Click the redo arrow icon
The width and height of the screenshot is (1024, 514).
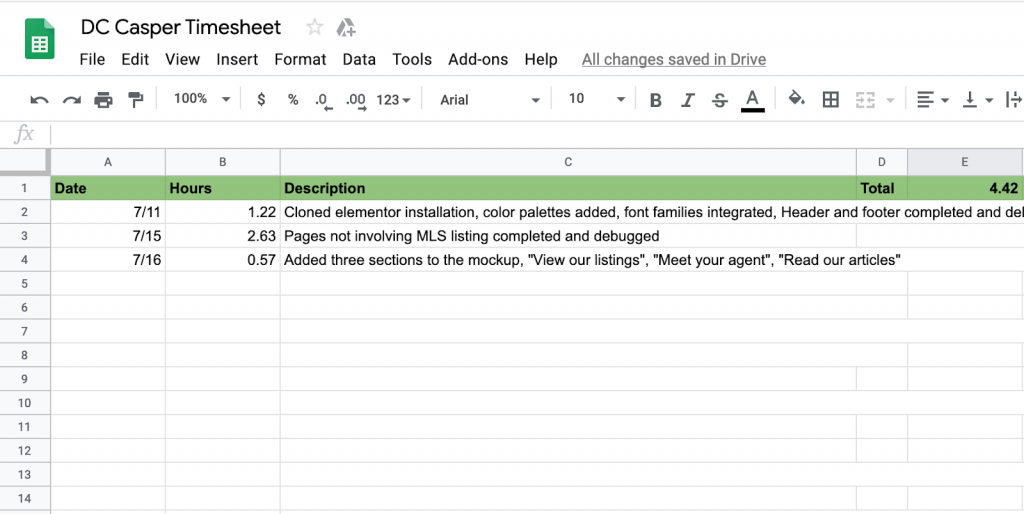72,100
